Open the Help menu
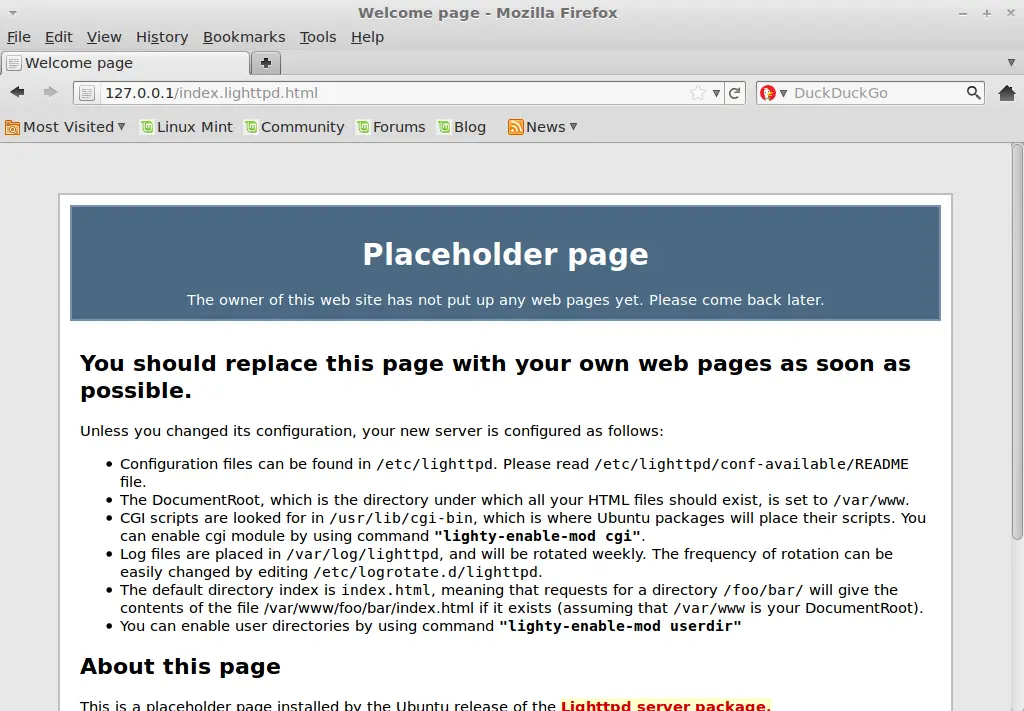Screen dimensions: 1024x711 click(367, 37)
